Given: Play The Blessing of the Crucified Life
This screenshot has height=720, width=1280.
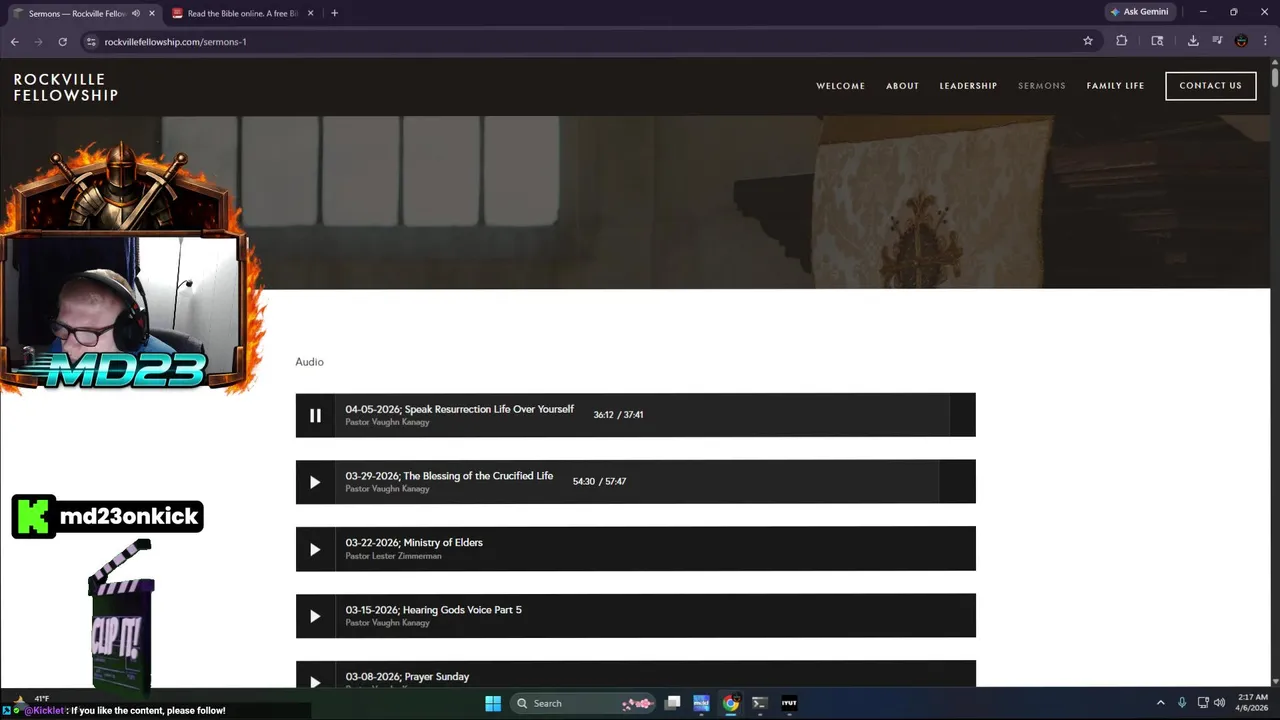Looking at the screenshot, I should [315, 482].
